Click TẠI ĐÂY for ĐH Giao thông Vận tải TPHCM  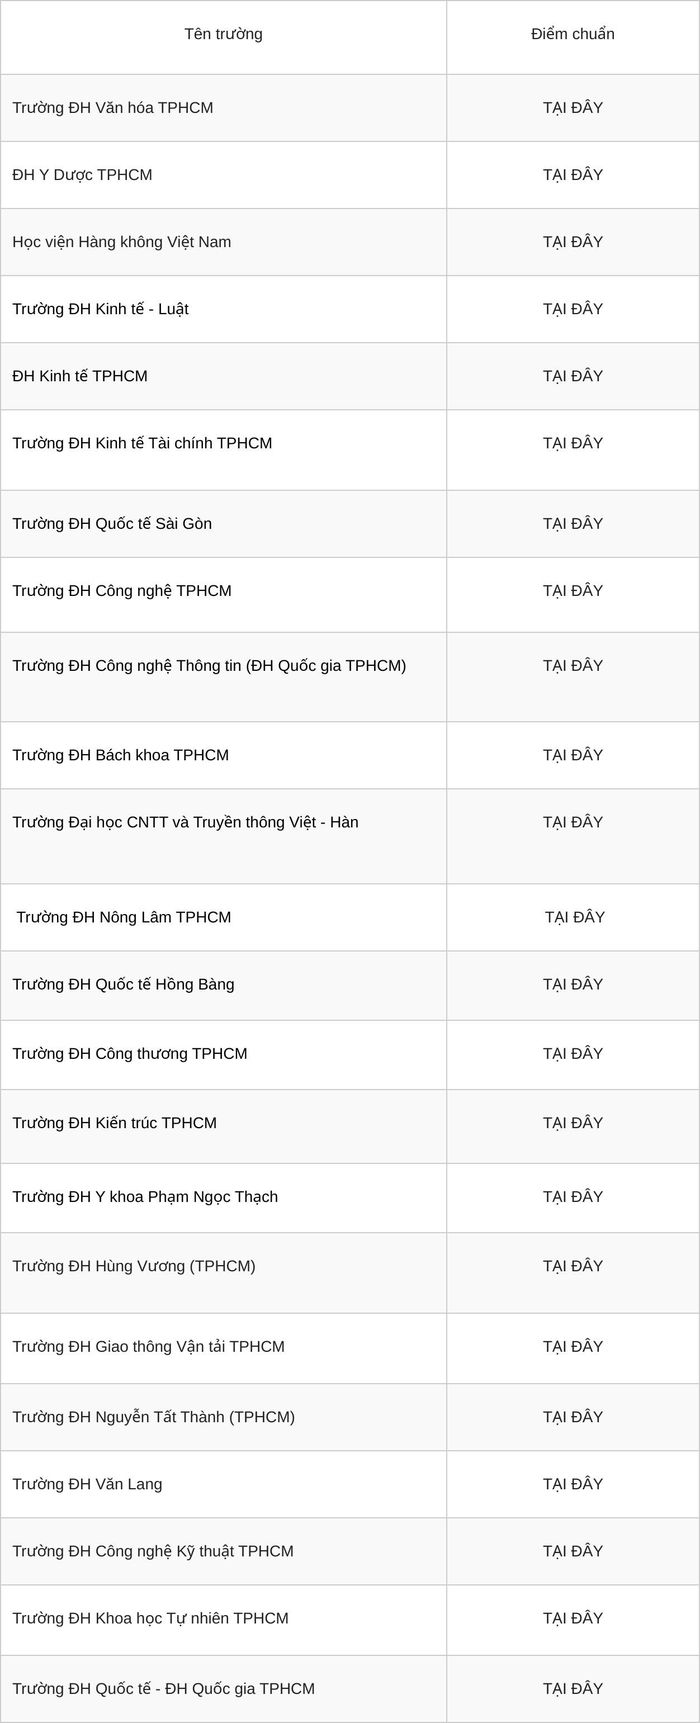(x=573, y=1347)
